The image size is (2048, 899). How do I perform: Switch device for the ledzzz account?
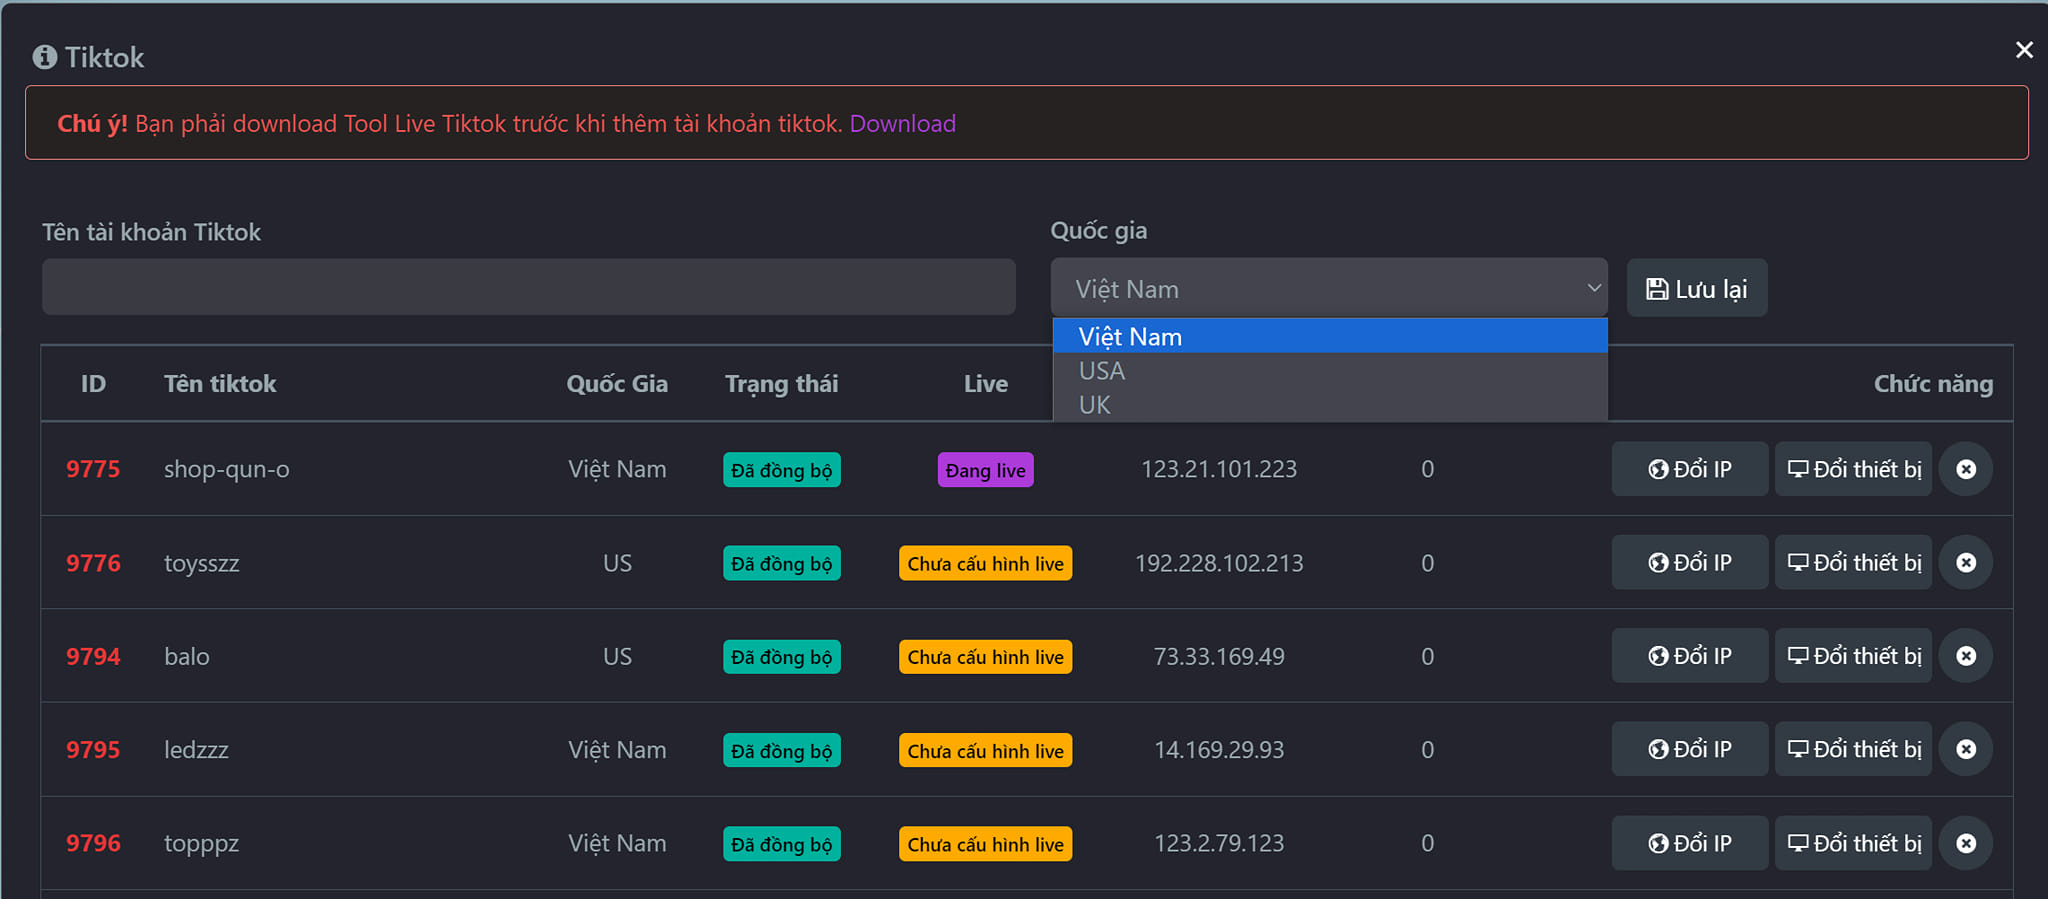coord(1853,749)
